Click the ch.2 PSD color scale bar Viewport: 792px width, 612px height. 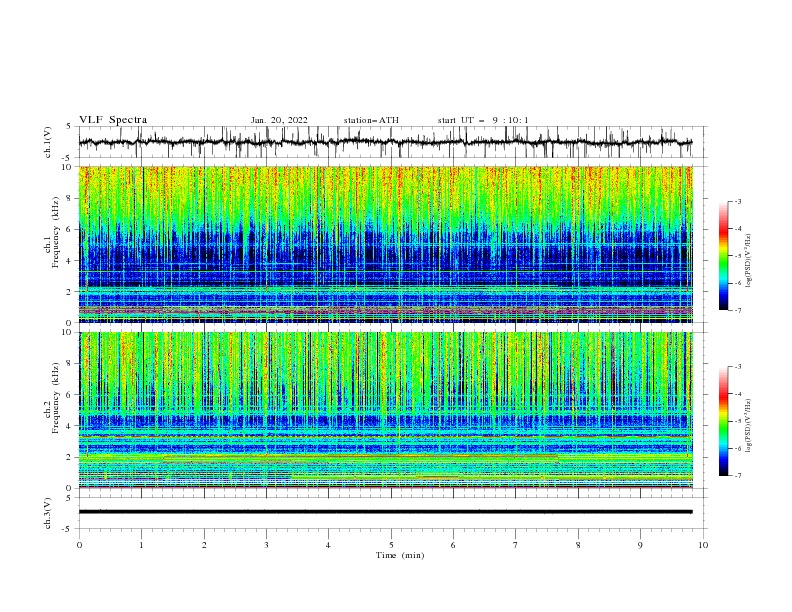(724, 421)
